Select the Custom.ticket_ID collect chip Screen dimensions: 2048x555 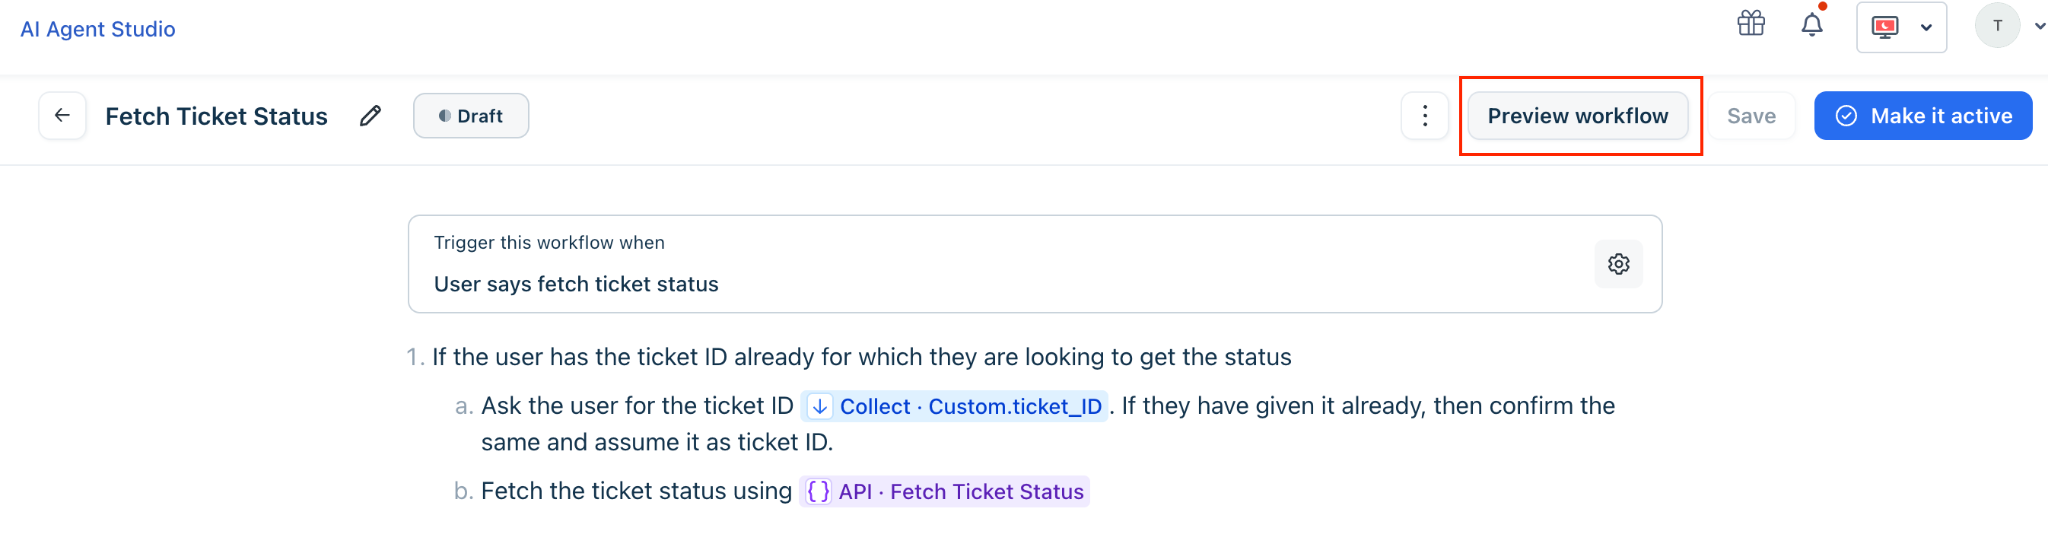955,406
